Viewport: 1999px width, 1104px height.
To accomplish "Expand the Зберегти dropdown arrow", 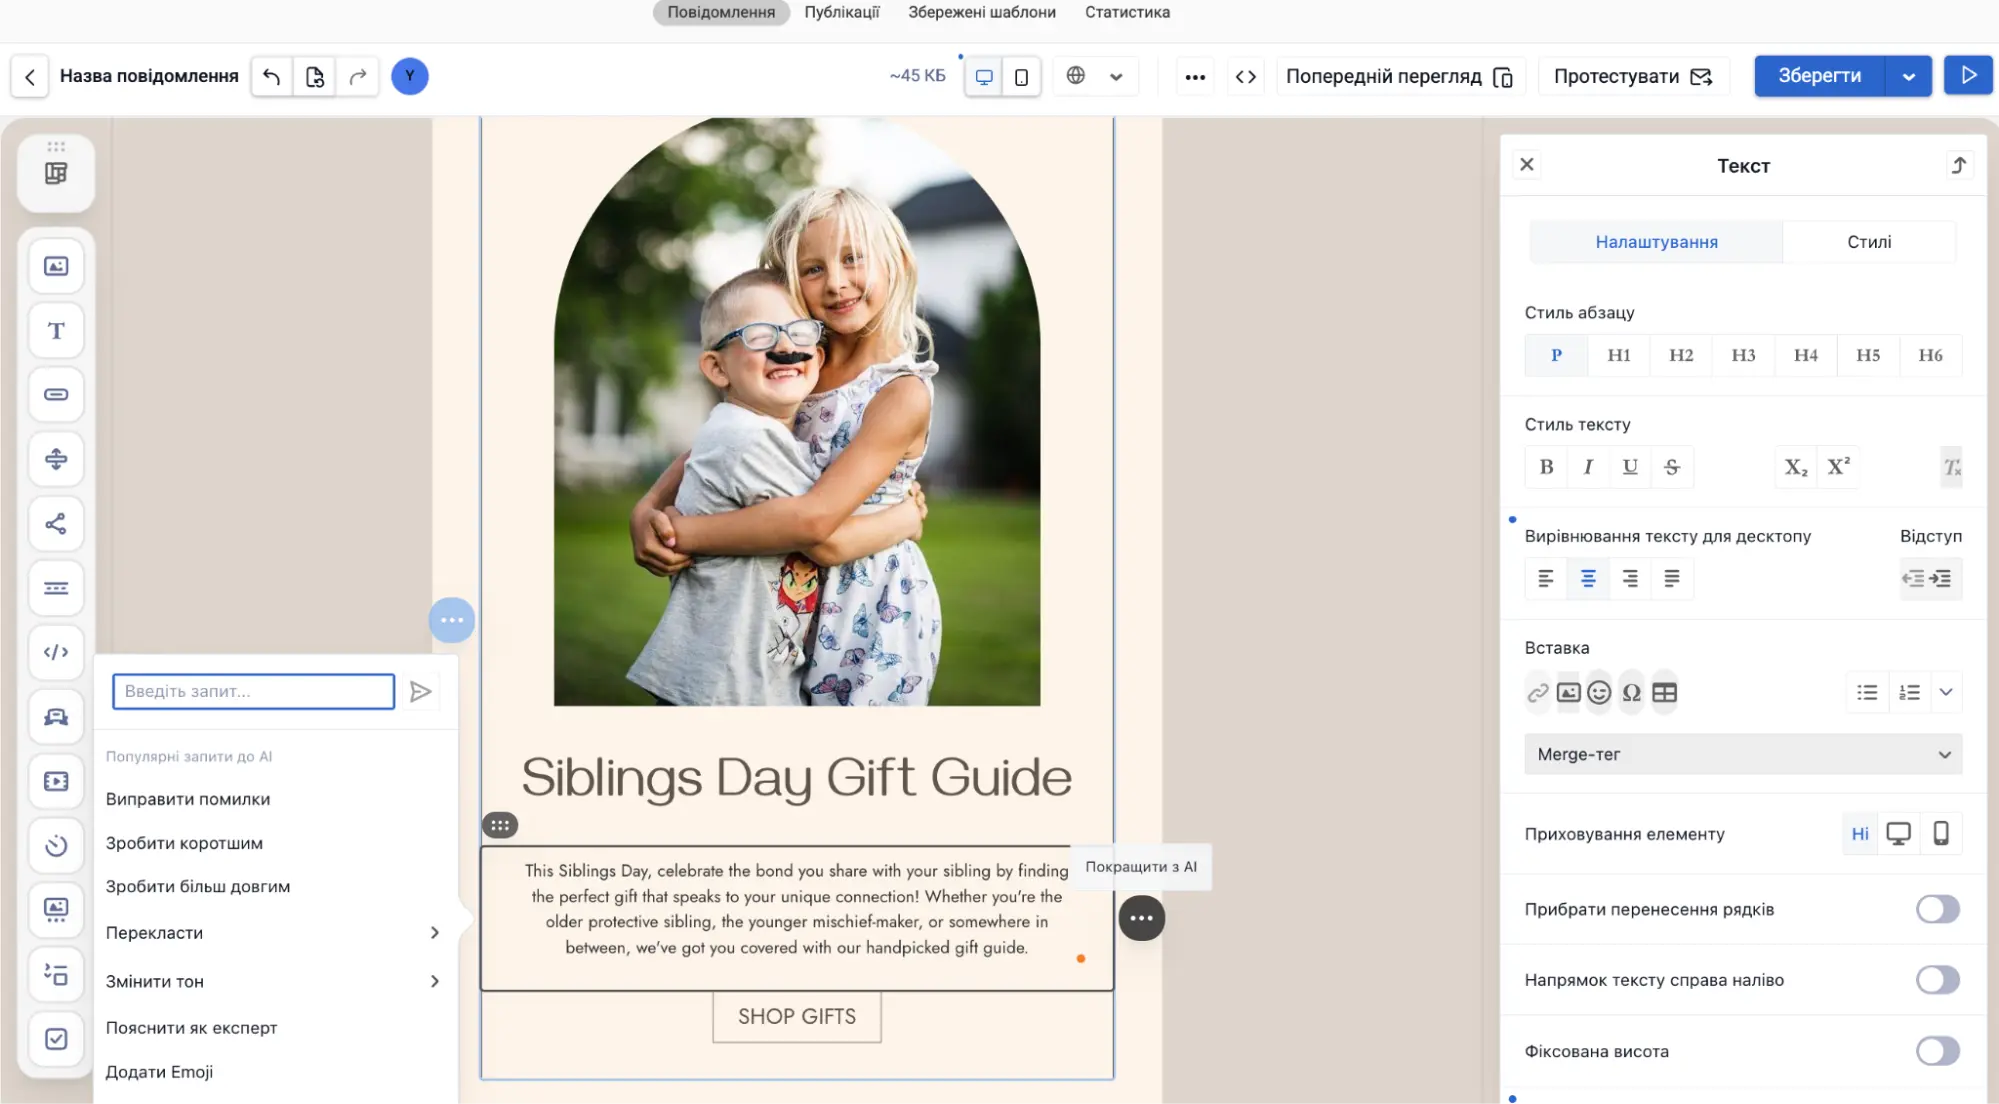I will (1909, 77).
